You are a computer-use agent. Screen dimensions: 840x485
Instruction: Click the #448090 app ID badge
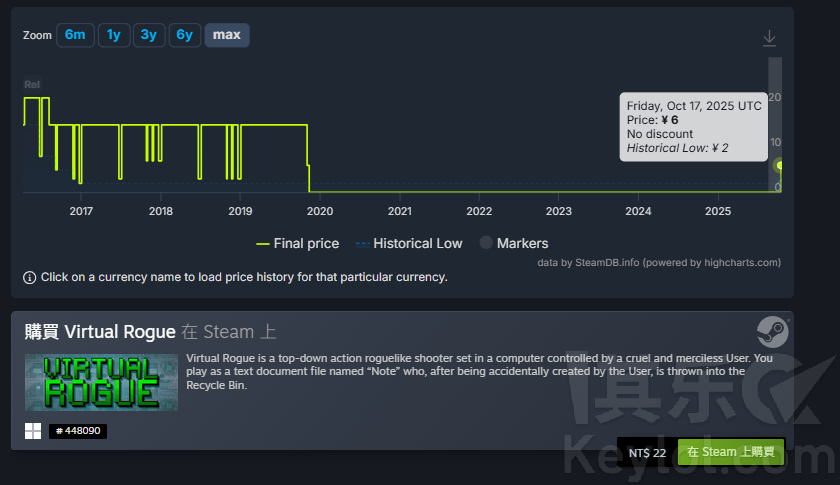(77, 431)
